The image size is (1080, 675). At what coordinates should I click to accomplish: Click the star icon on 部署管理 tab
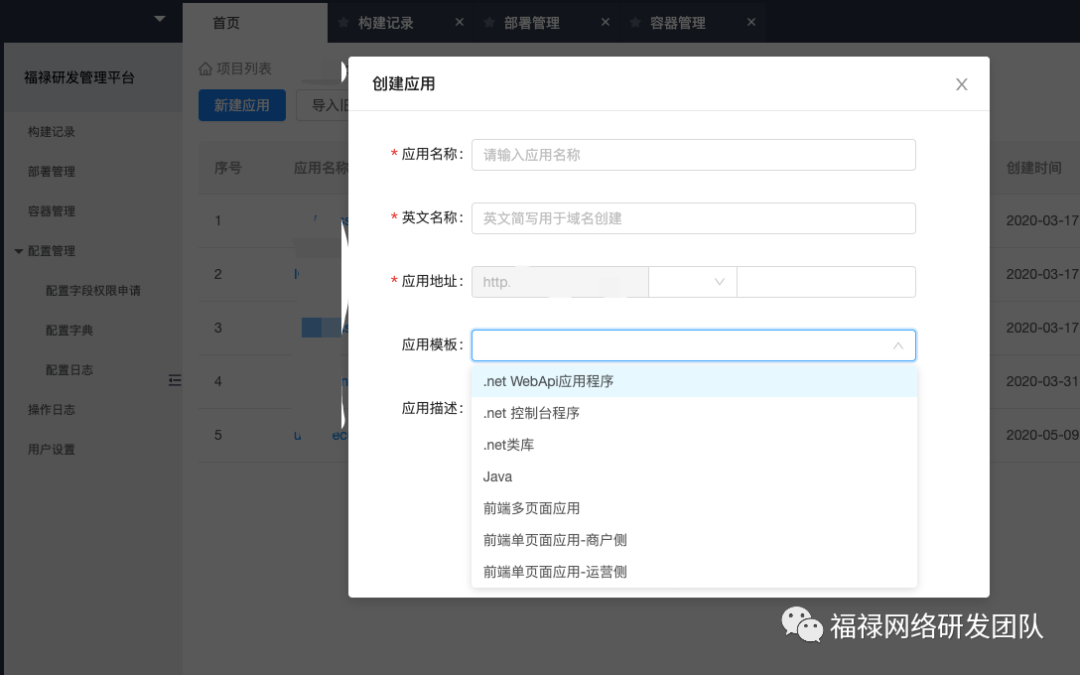(x=489, y=23)
